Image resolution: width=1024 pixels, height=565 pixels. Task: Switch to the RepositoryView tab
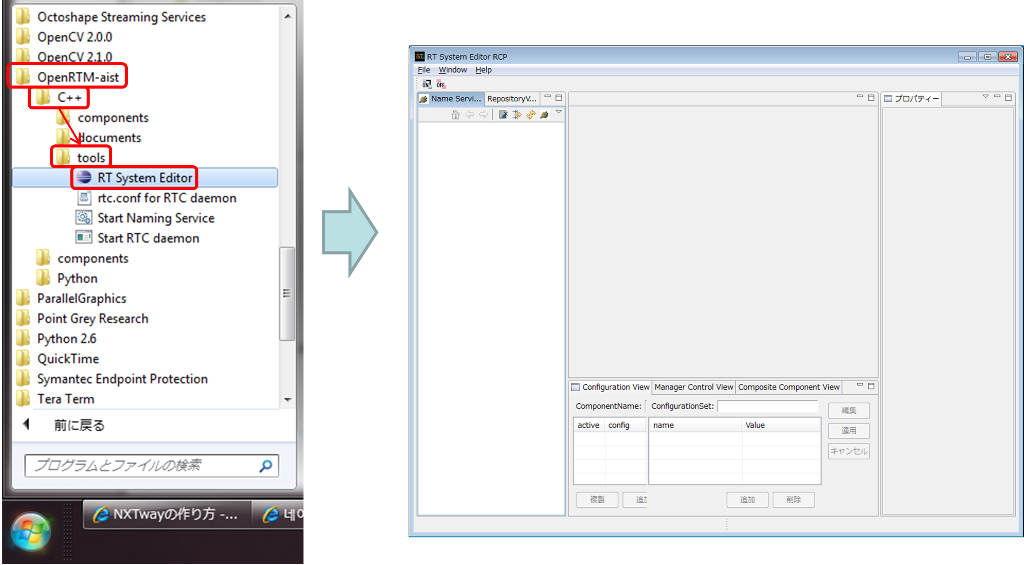click(511, 99)
